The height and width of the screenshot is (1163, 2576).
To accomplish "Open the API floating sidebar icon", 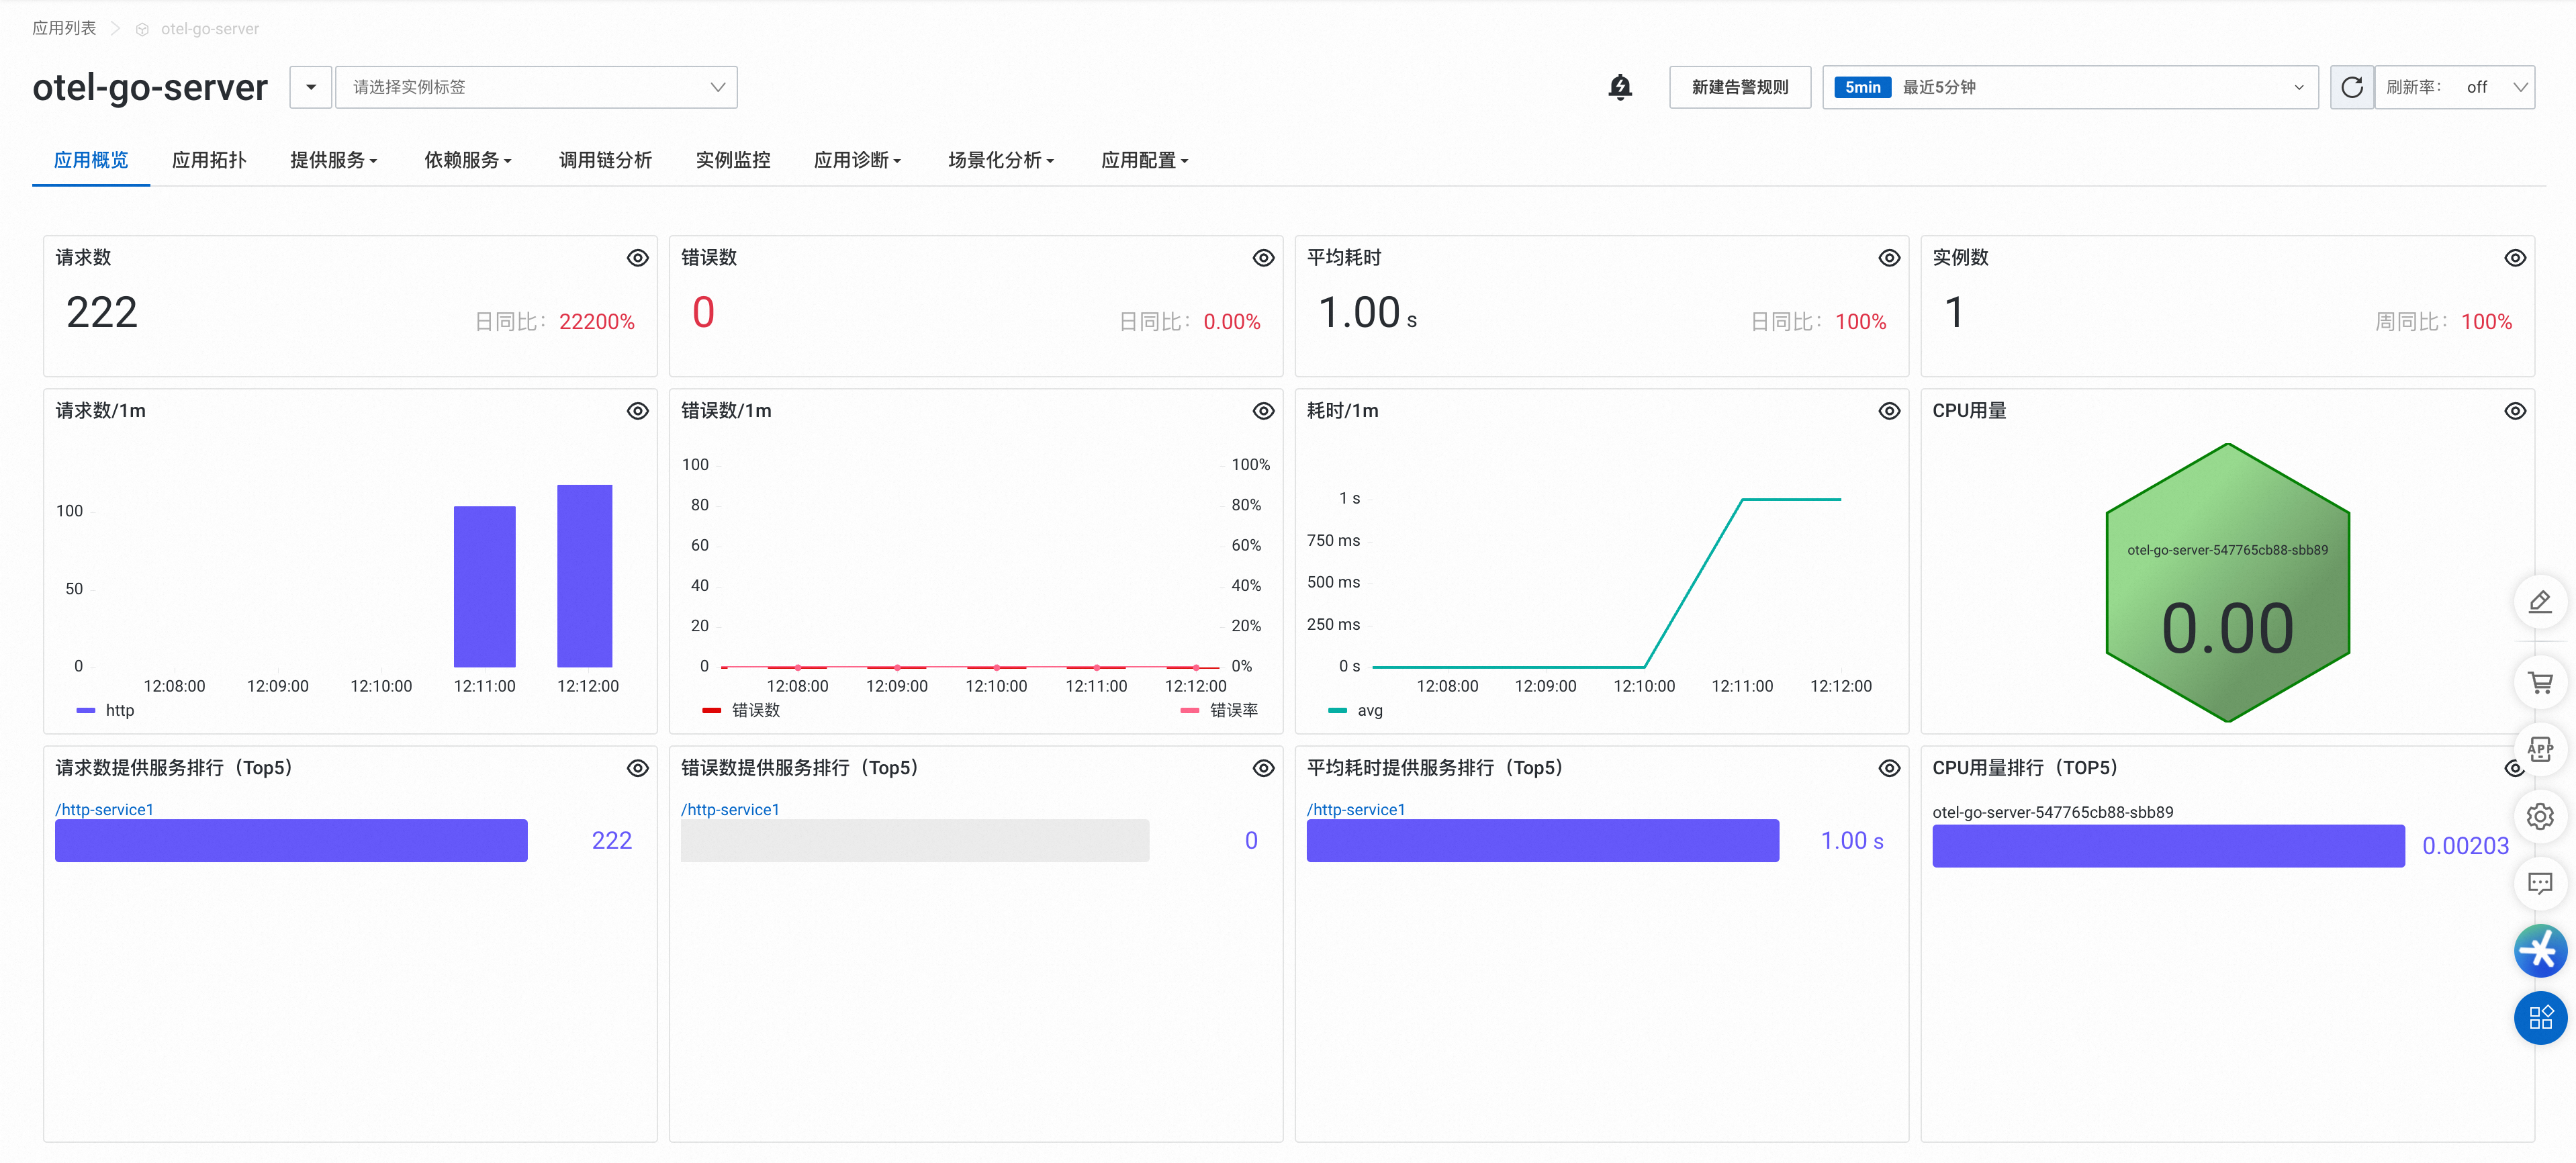I will pos(2540,749).
